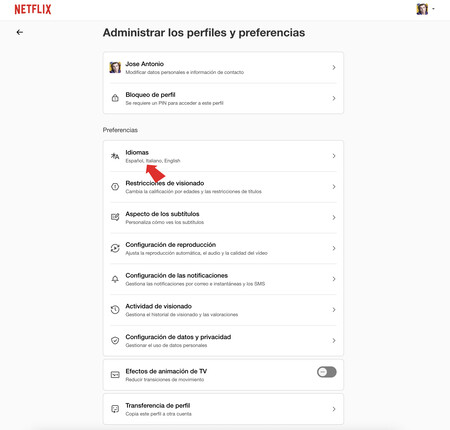Select the Jose Antonio profile name
Image resolution: width=450 pixels, height=430 pixels.
coord(145,64)
